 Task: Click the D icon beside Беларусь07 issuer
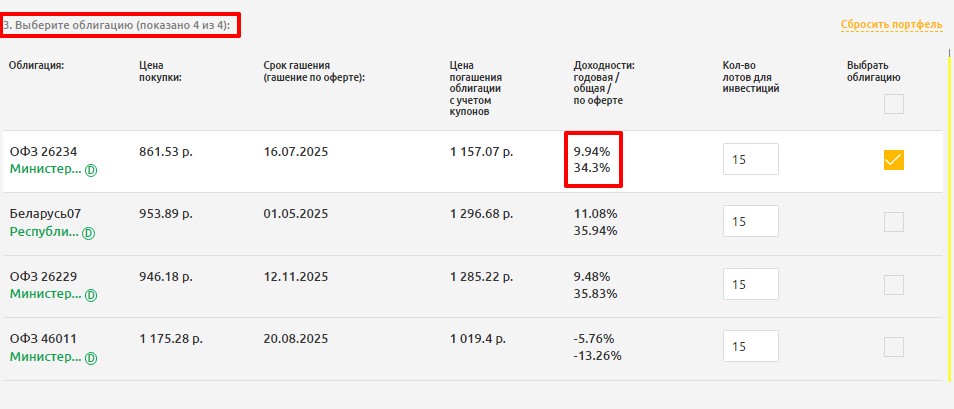pyautogui.click(x=88, y=233)
